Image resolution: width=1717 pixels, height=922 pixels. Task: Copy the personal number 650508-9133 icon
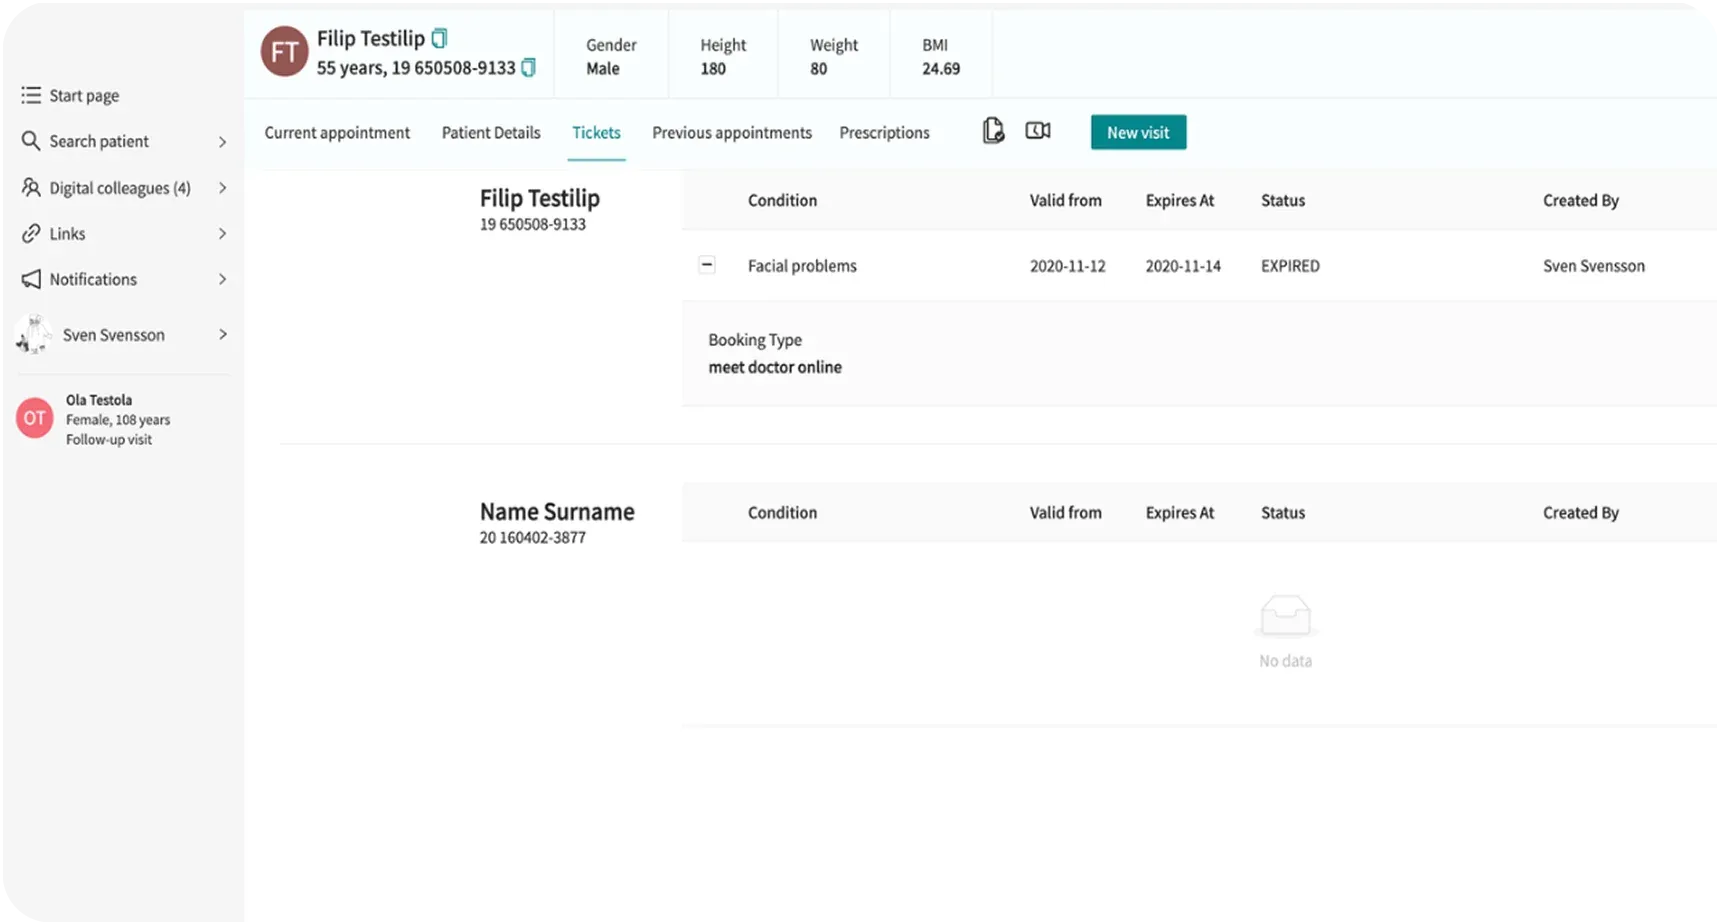[529, 68]
